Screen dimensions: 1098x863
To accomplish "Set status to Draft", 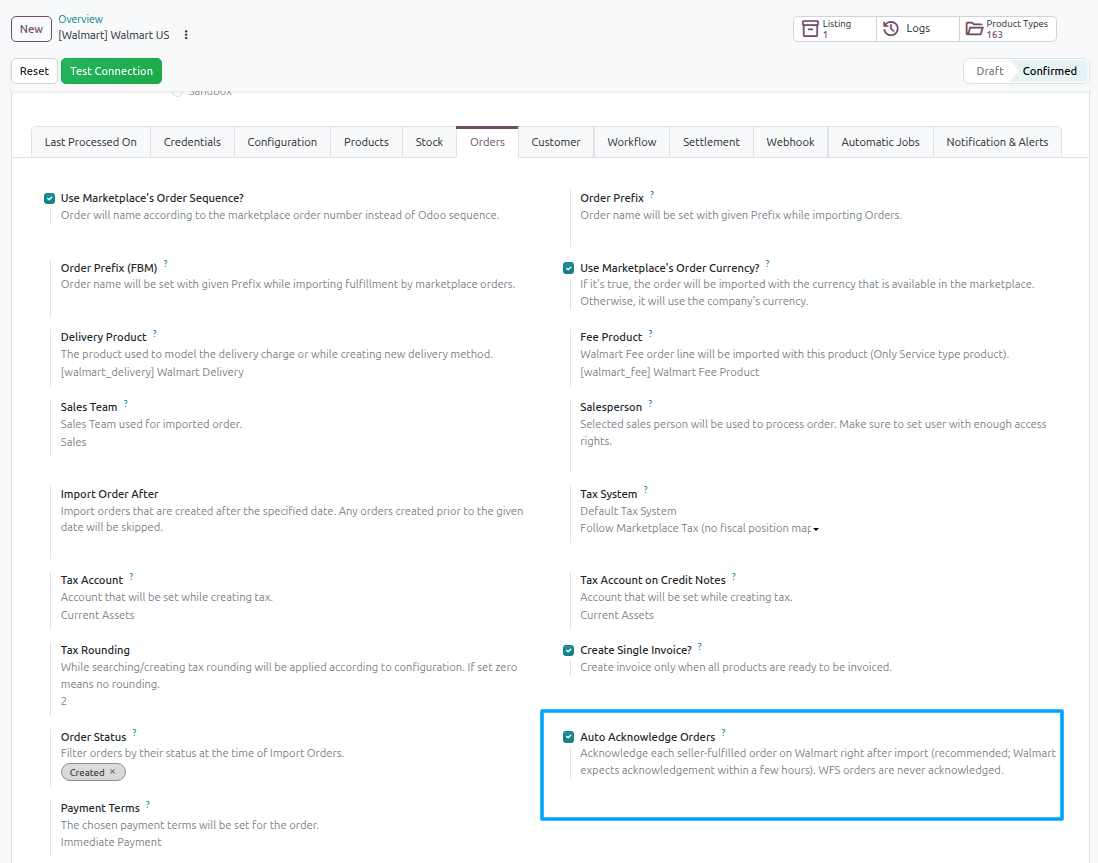I will [989, 71].
